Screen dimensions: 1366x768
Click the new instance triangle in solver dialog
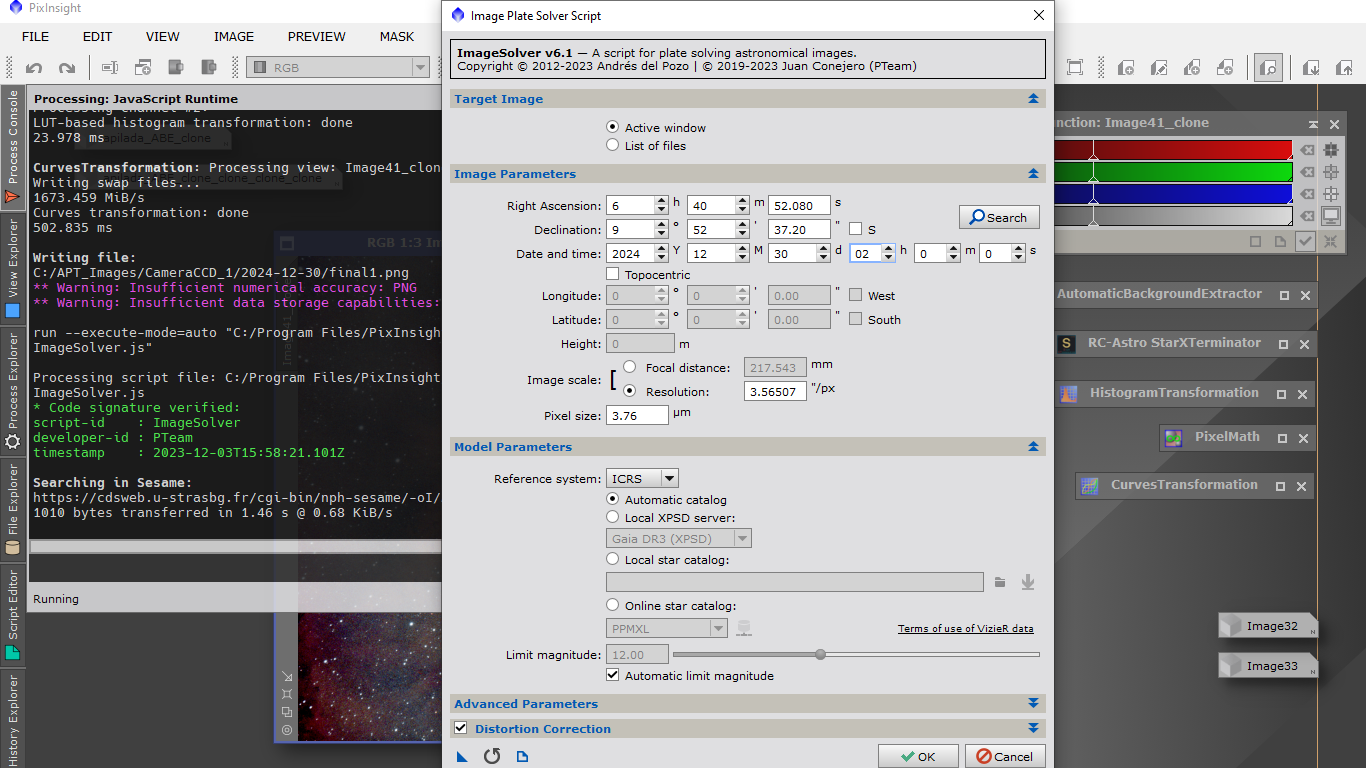point(463,756)
